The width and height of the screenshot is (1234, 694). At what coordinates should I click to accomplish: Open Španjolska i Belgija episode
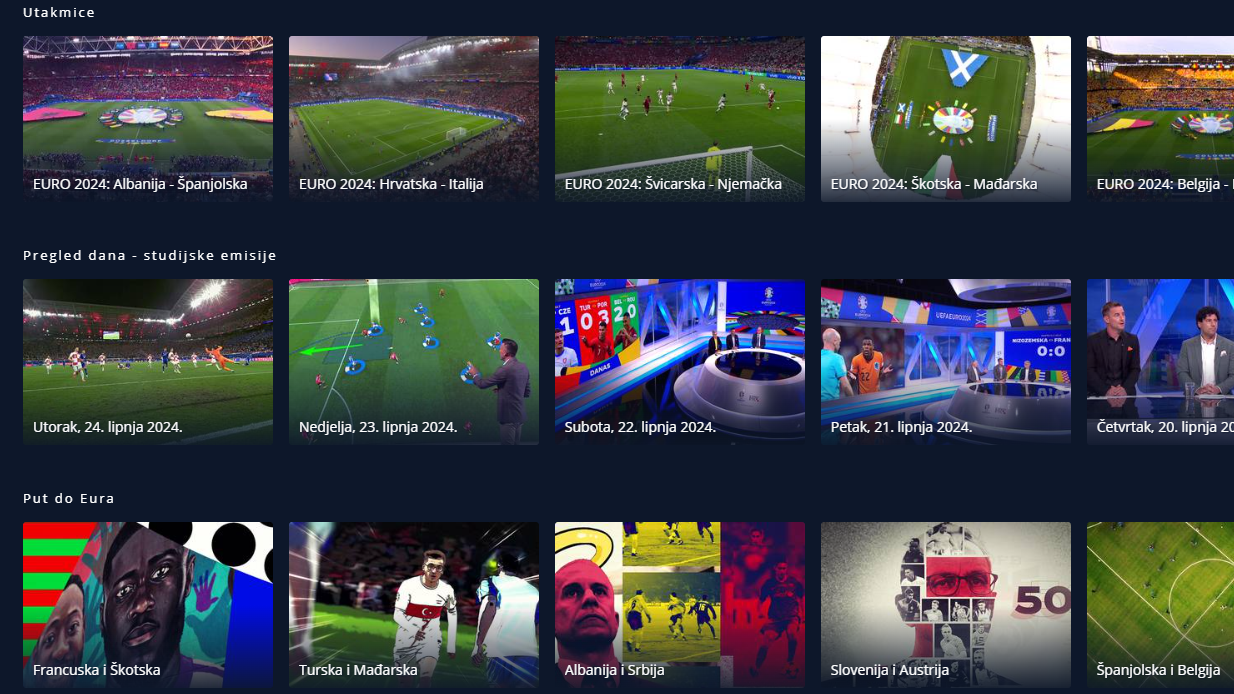1160,605
